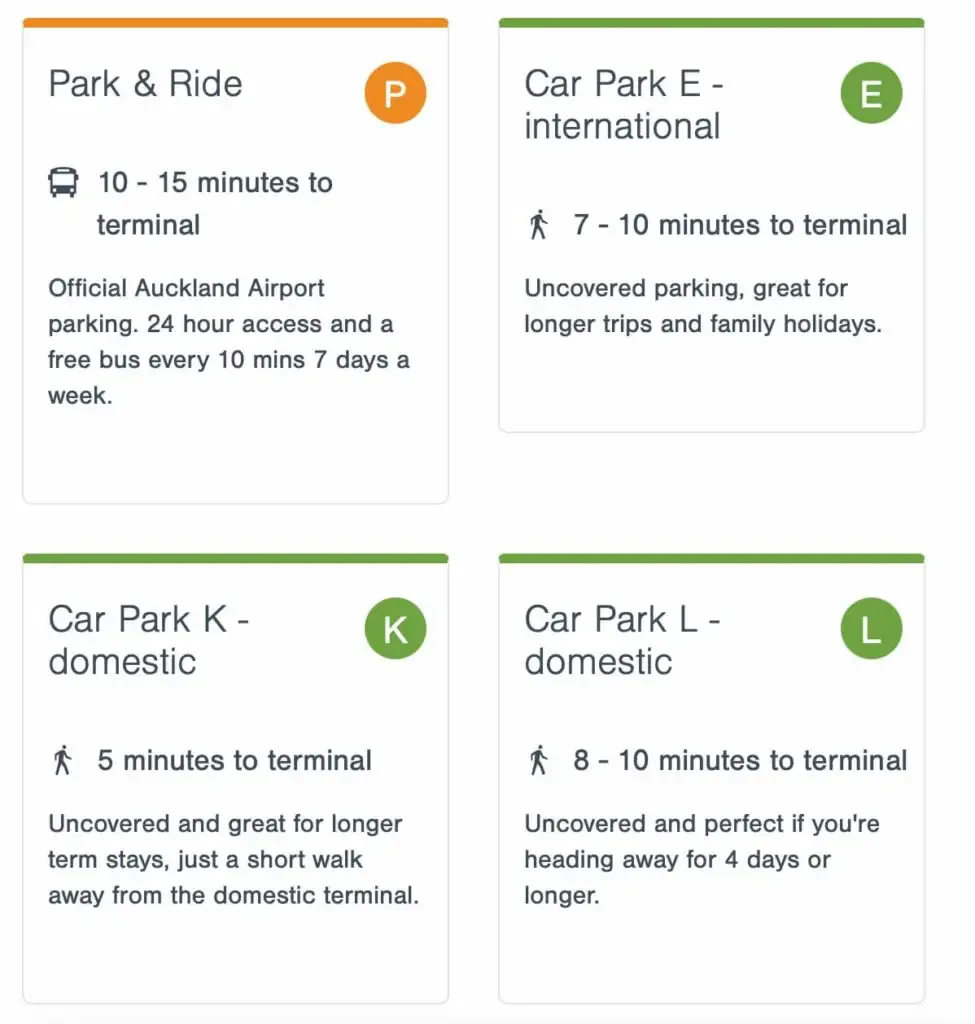Viewport: 975px width, 1024px height.
Task: Click the green E badge icon
Action: [x=871, y=93]
